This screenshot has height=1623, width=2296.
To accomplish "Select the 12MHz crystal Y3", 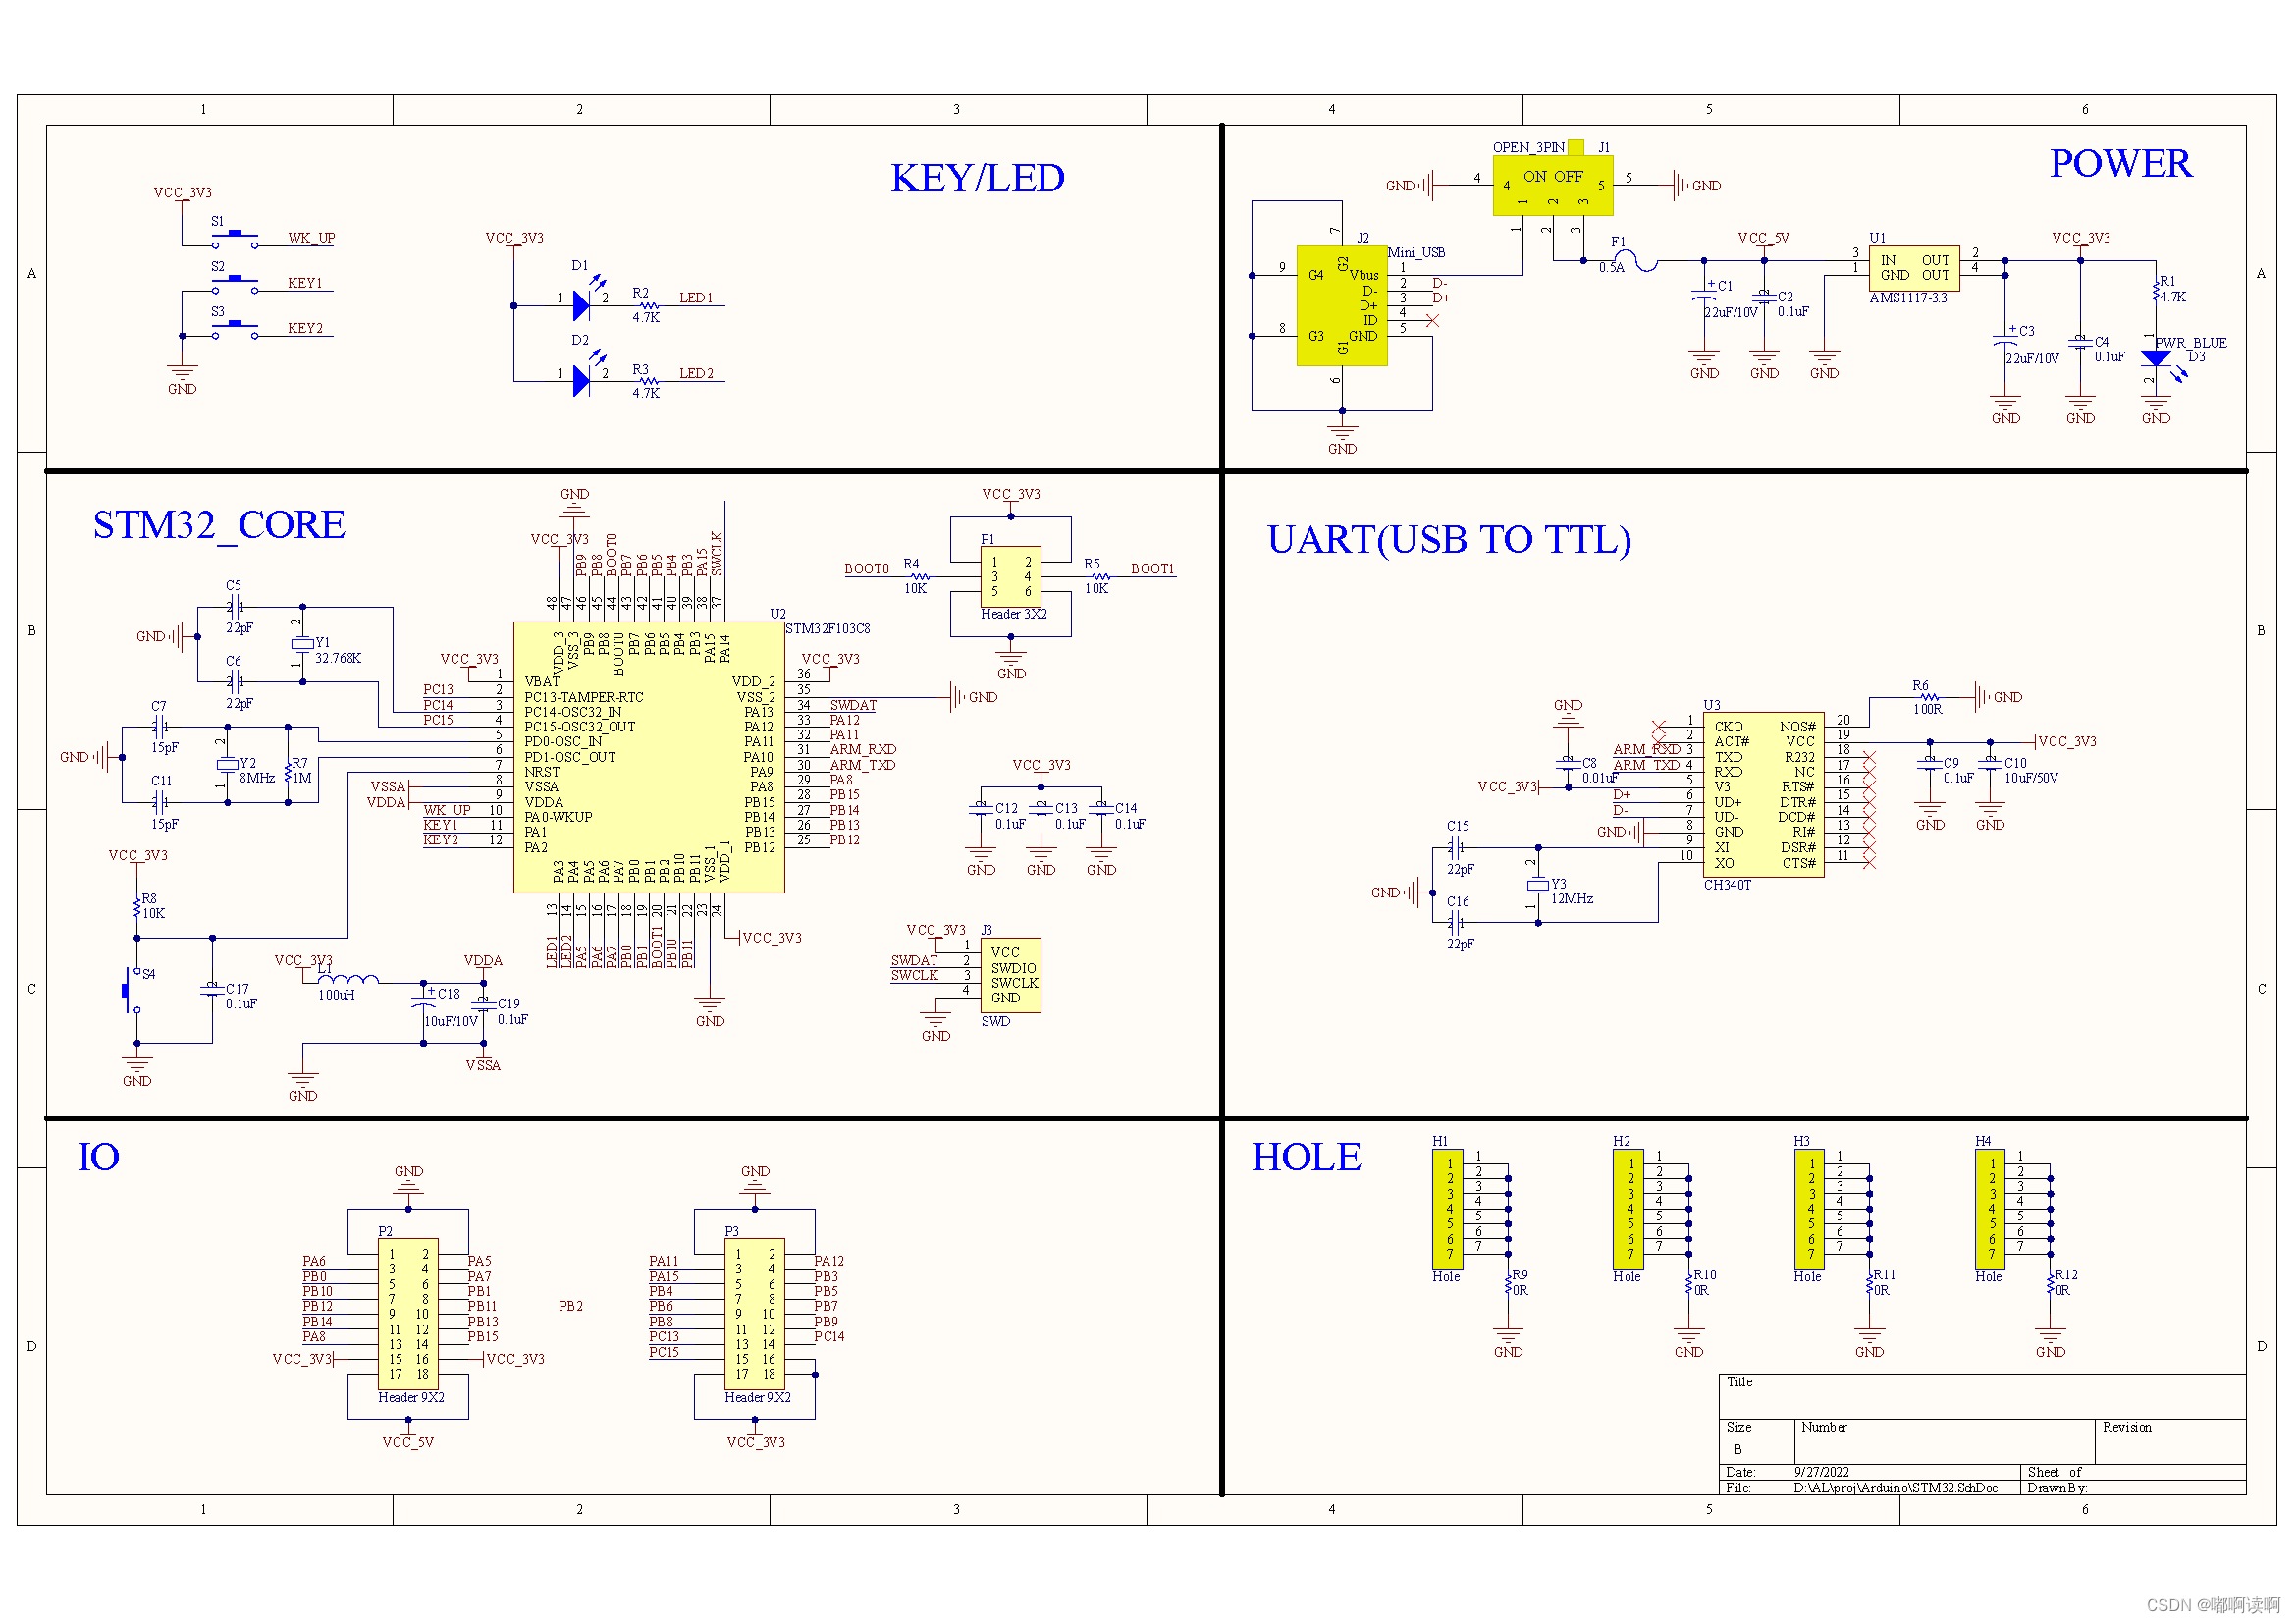I will pos(1538,885).
